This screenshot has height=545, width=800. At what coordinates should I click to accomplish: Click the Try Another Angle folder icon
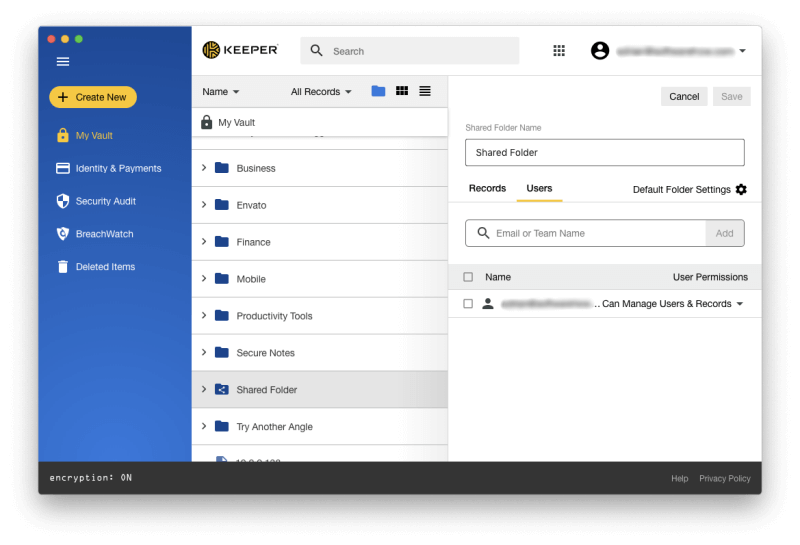pos(222,426)
